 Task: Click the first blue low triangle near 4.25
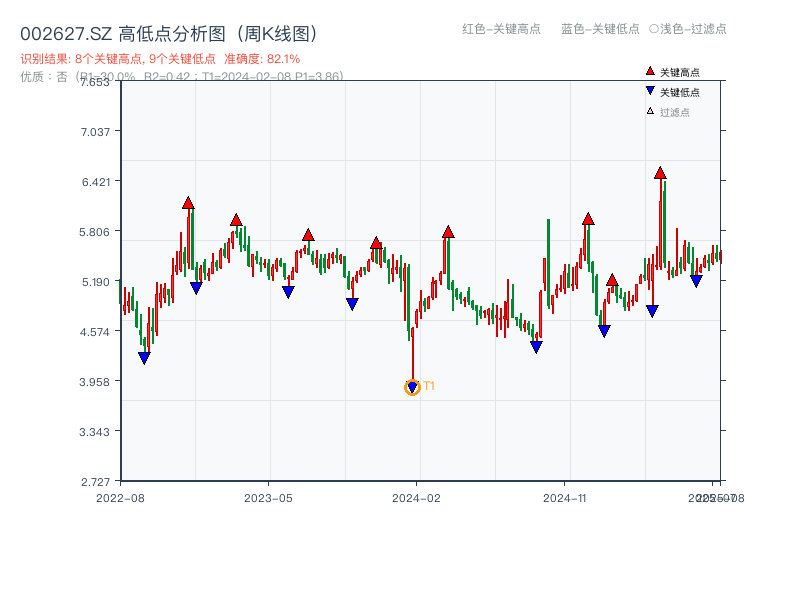pyautogui.click(x=144, y=358)
